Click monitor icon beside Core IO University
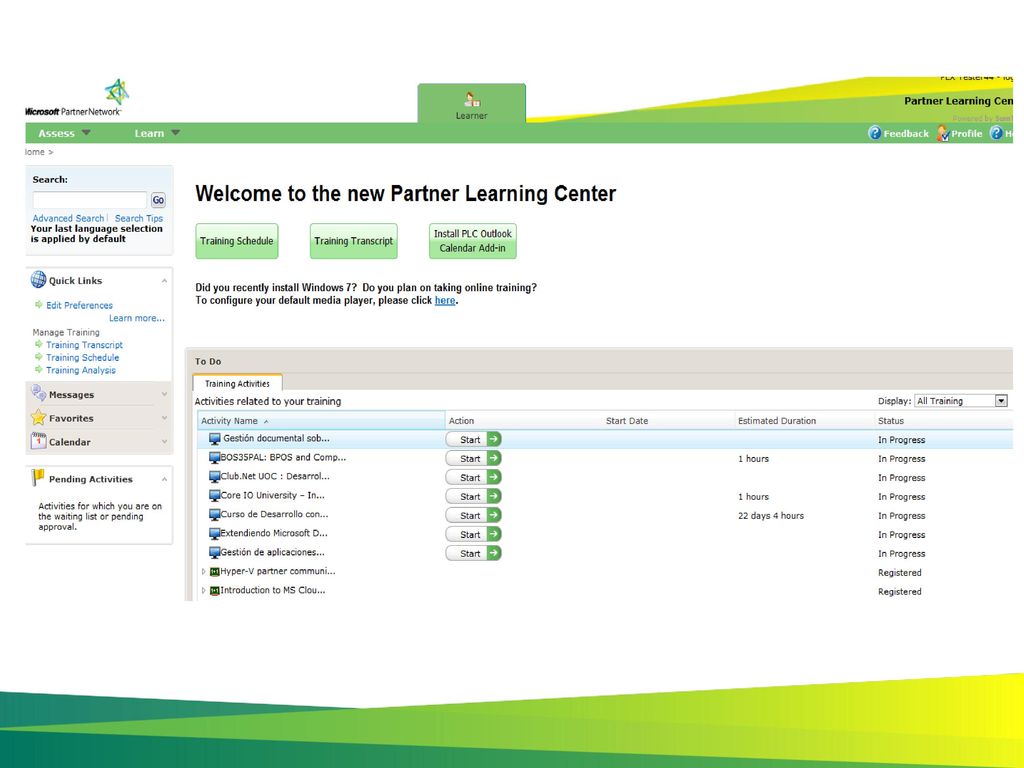Screen dimensions: 1024x768 pos(215,496)
